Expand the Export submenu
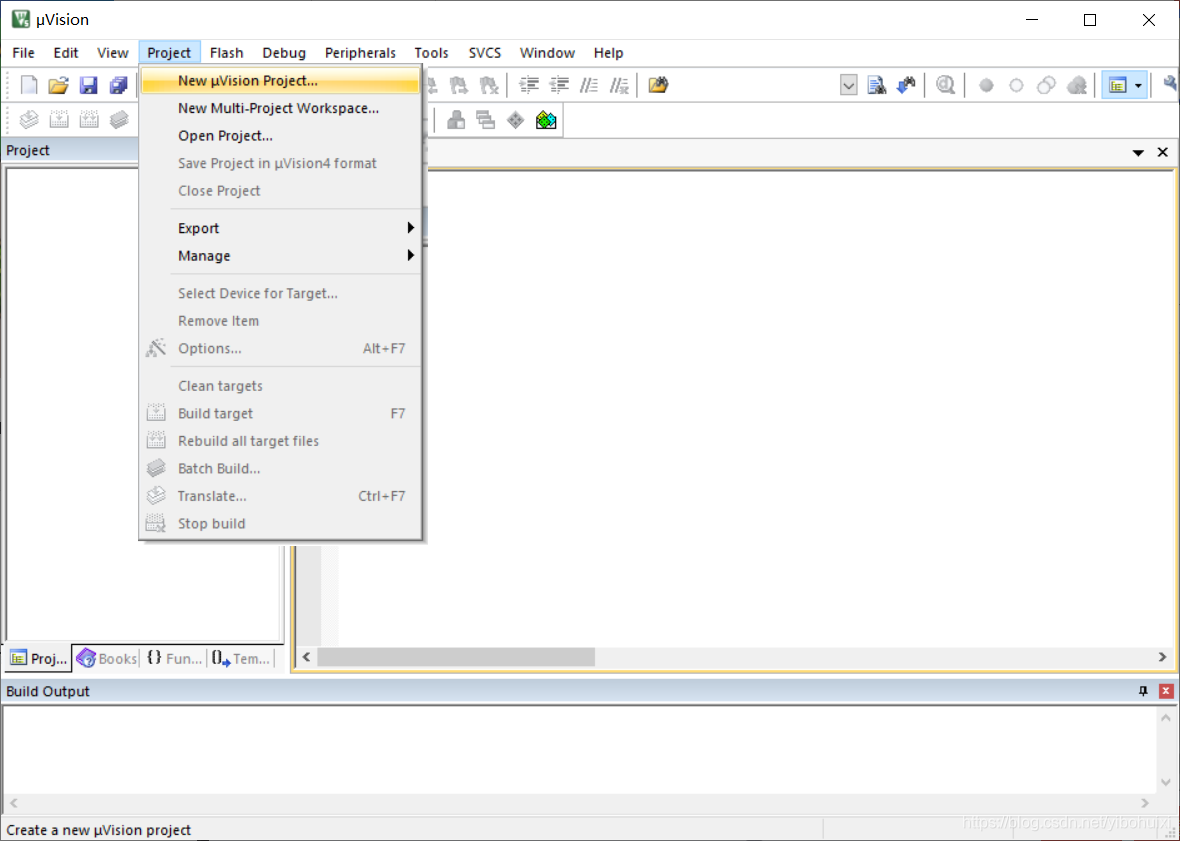The height and width of the screenshot is (841, 1180). (x=280, y=228)
